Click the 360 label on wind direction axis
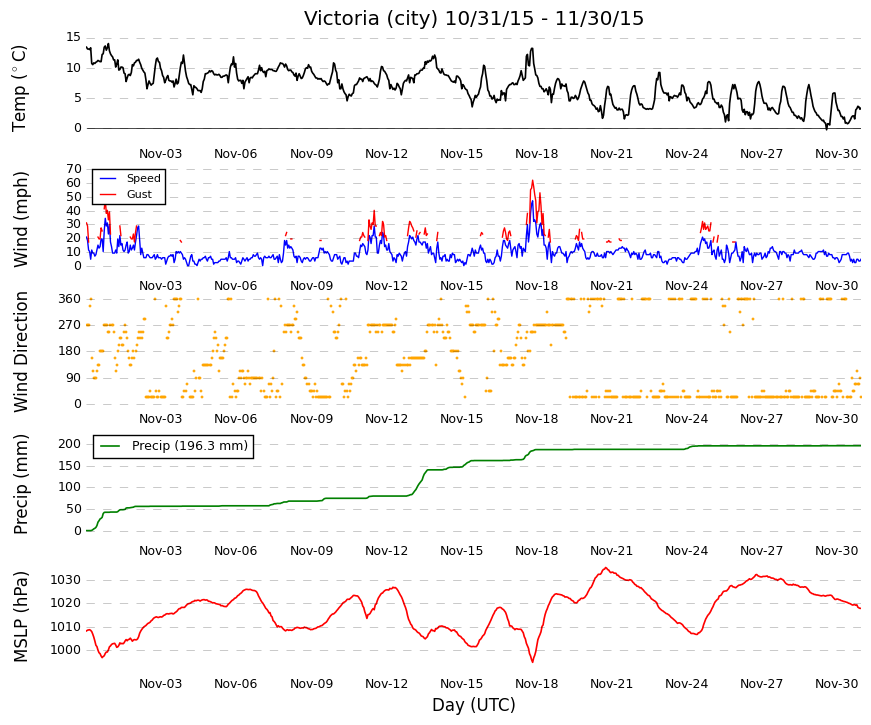 (x=70, y=299)
